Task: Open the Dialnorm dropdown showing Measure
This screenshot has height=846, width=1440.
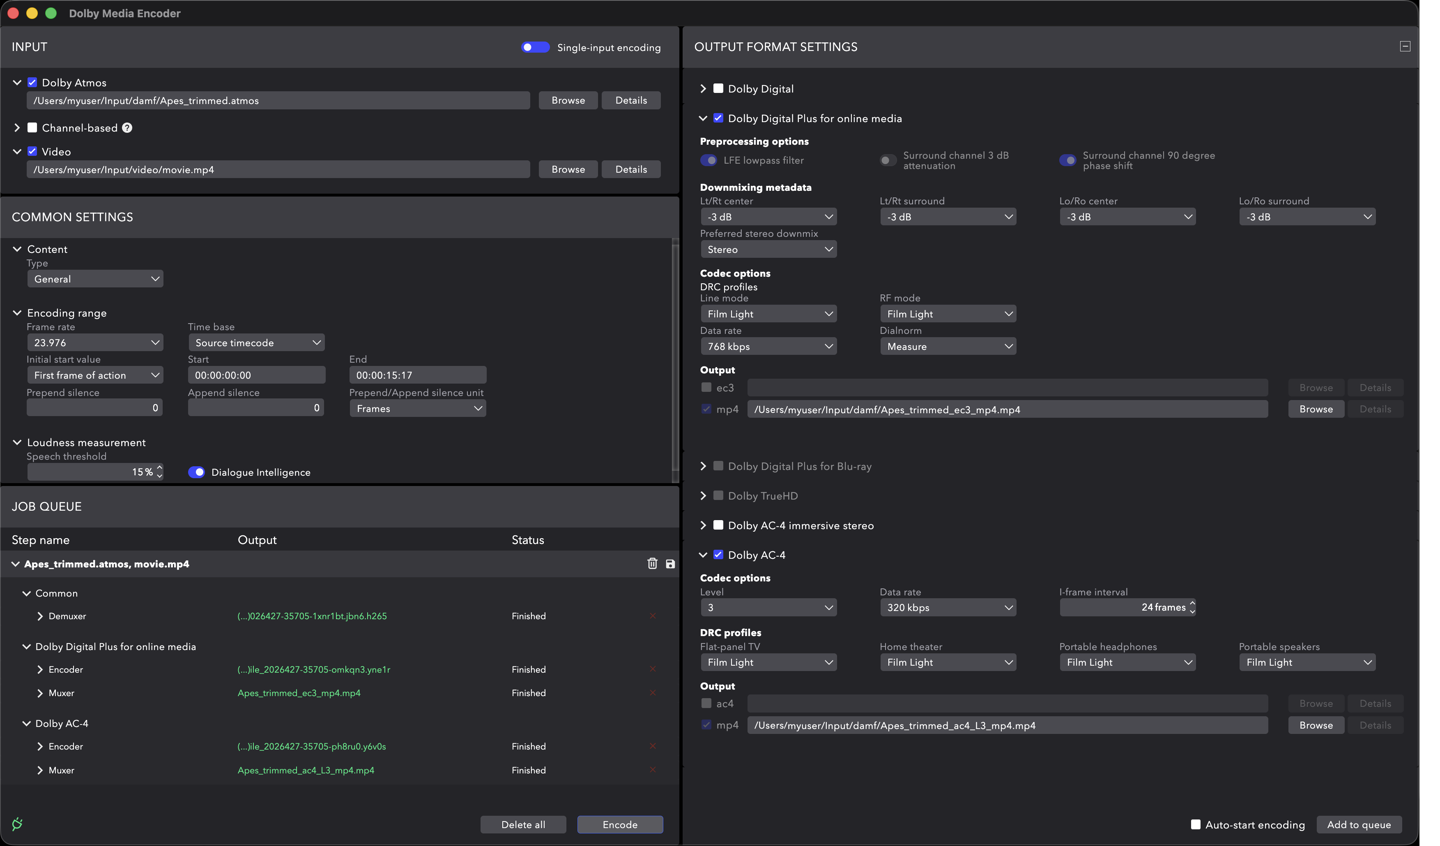Action: (x=948, y=346)
